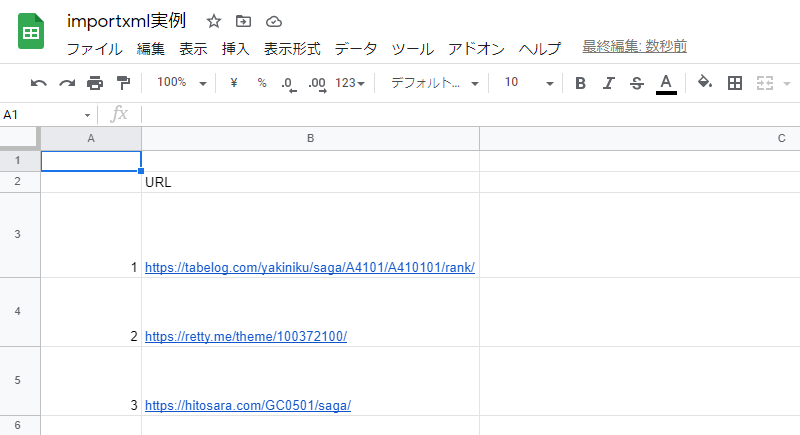Image resolution: width=800 pixels, height=435 pixels.
Task: Select cell A3 containing 1
Action: tap(91, 235)
